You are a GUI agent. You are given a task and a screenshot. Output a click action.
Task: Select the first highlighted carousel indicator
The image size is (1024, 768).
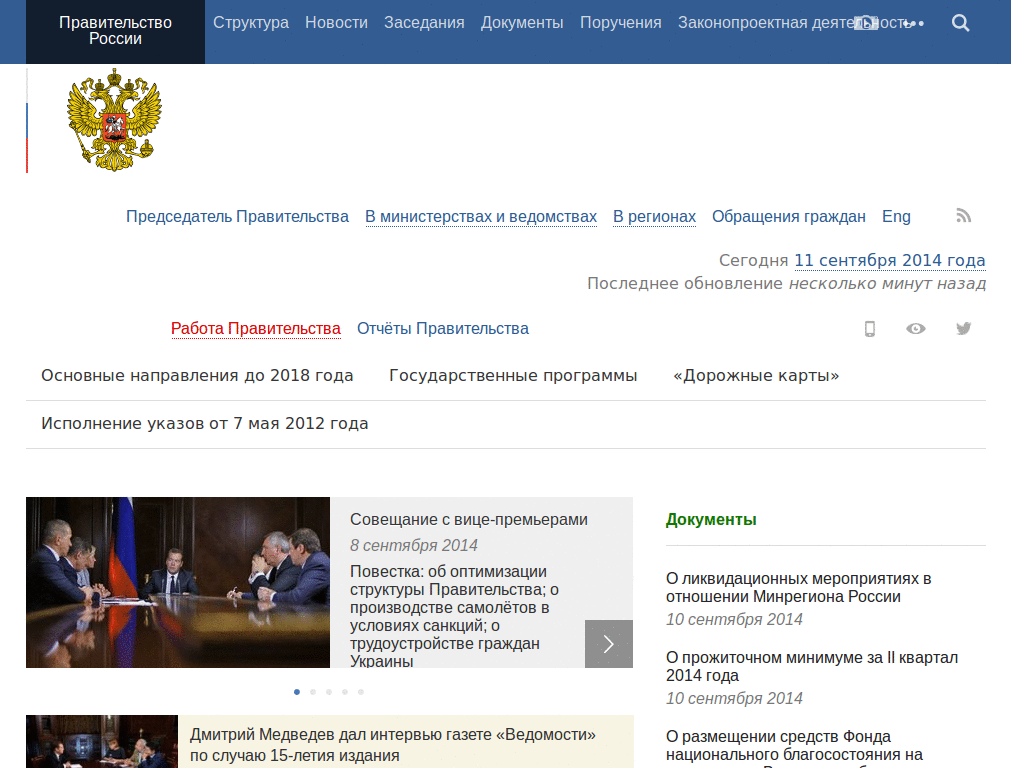(296, 691)
